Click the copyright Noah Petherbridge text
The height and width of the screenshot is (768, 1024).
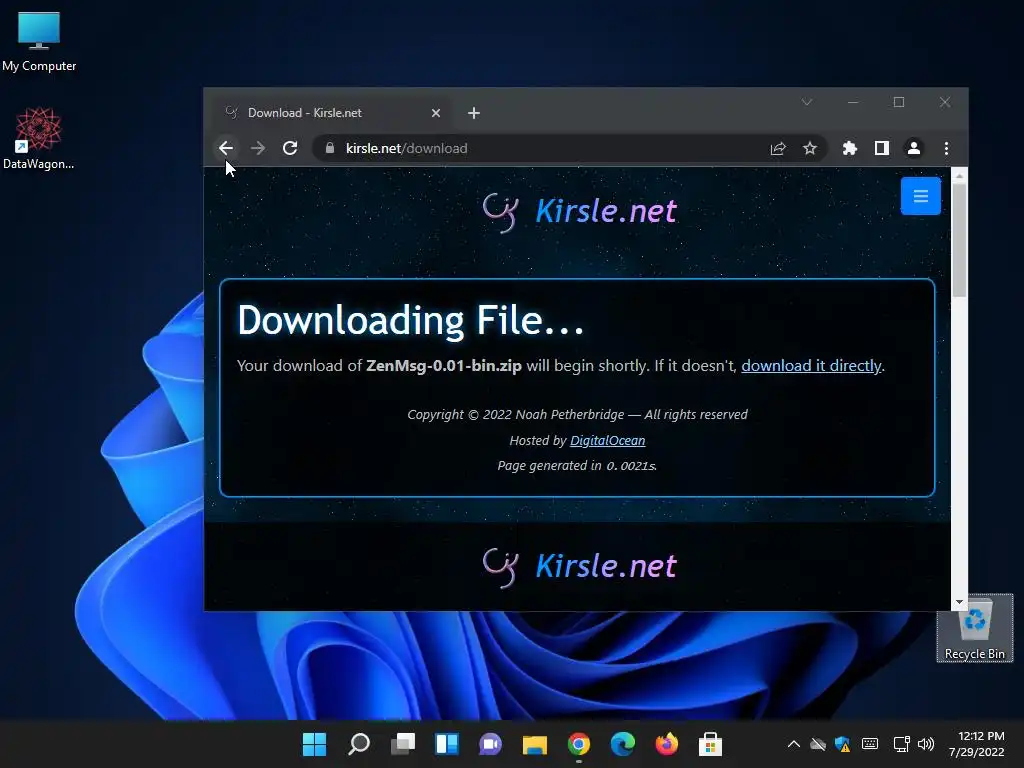coord(577,415)
